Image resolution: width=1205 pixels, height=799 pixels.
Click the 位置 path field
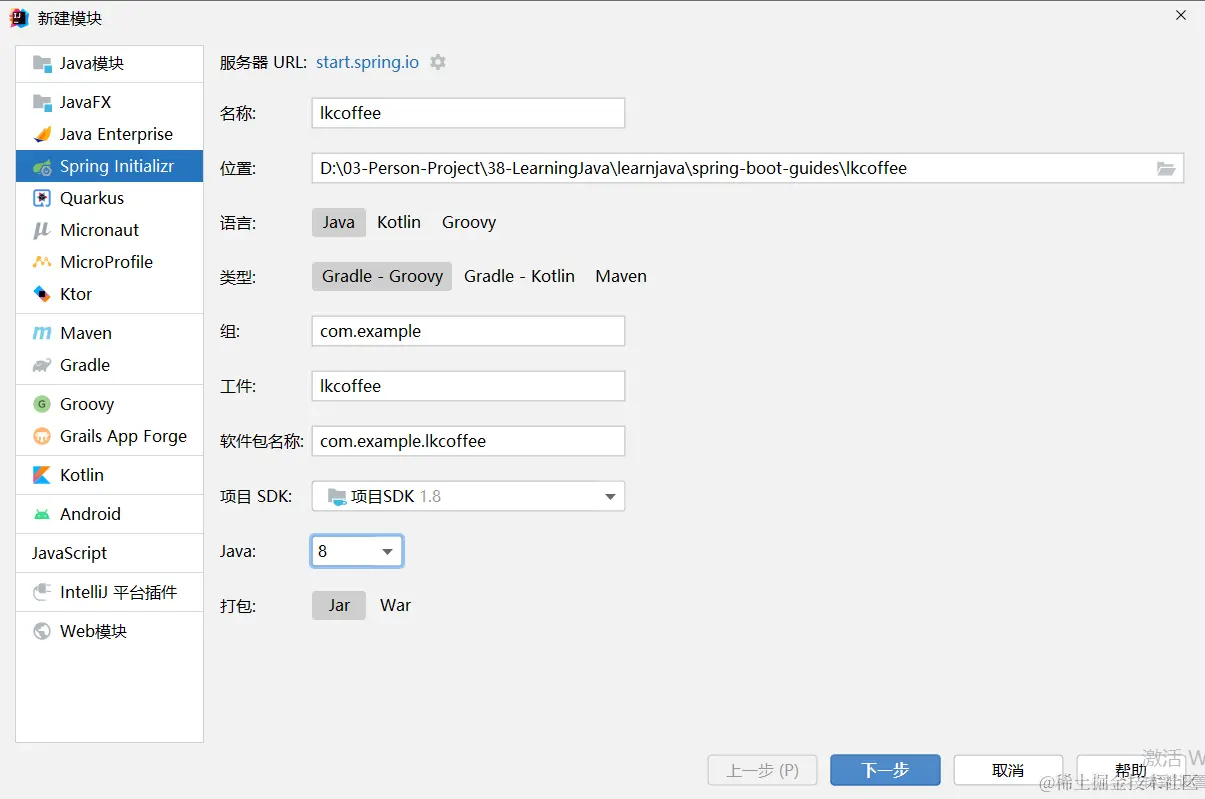tap(747, 168)
